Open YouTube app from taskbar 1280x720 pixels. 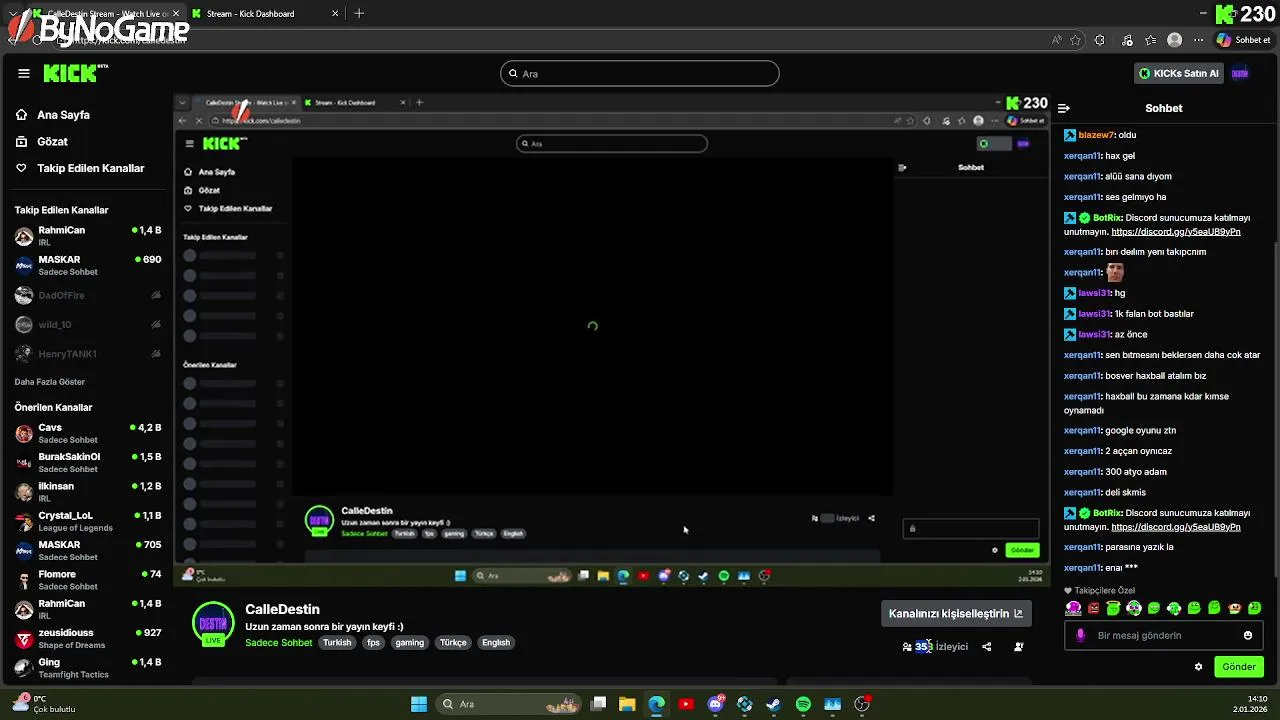pyautogui.click(x=686, y=704)
